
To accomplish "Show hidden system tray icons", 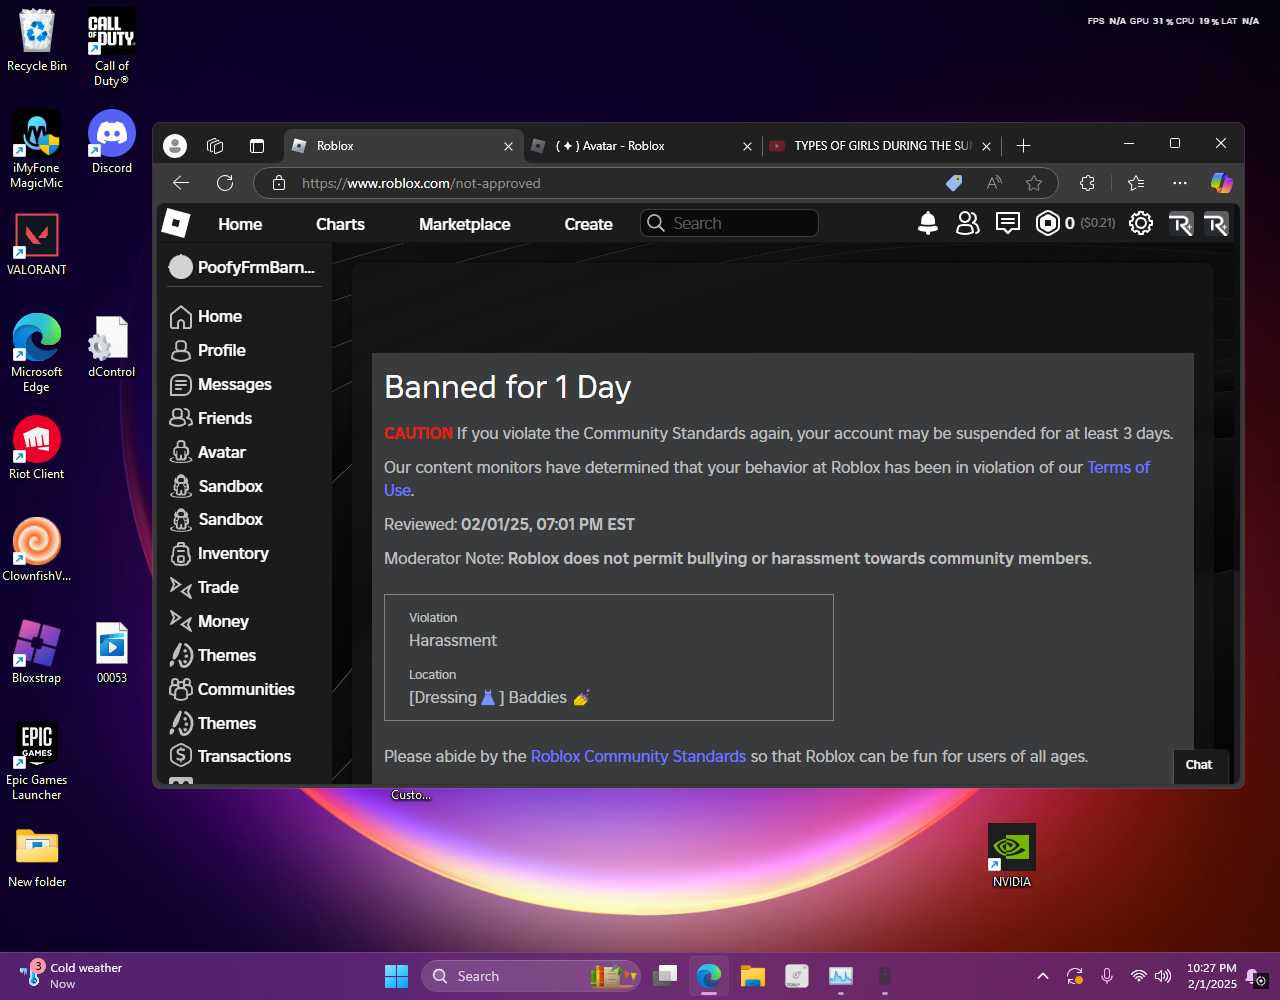I will [1043, 976].
